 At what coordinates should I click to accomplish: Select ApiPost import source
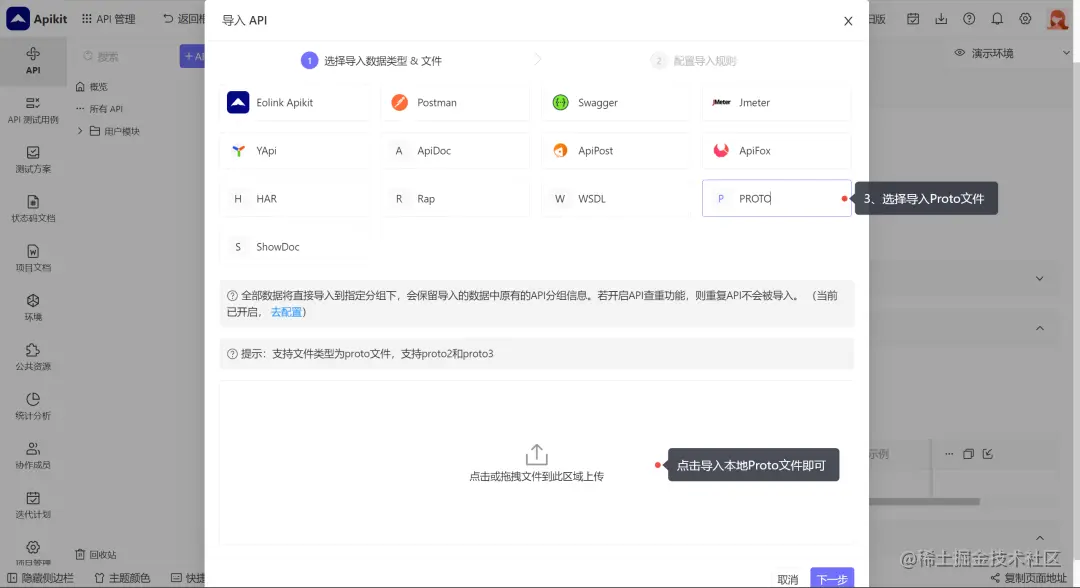[616, 151]
